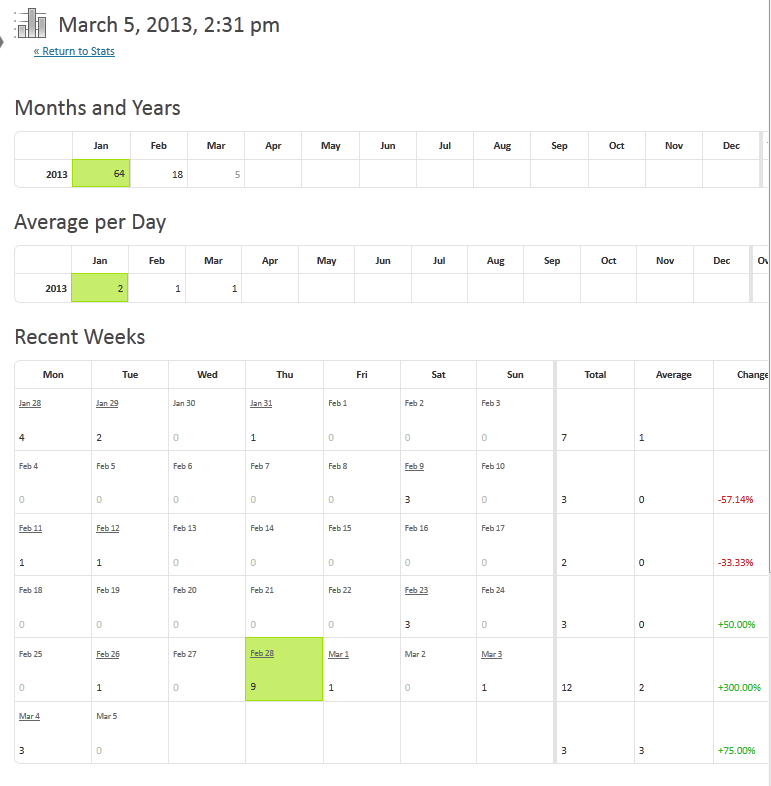Screen dimensions: 771x786
Task: Select the Feb 9 date link
Action: 414,466
